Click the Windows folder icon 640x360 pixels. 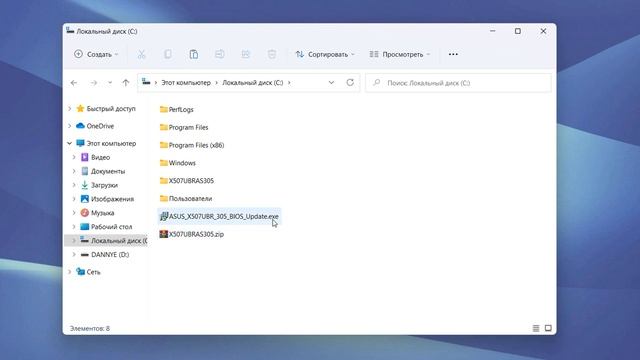[164, 163]
